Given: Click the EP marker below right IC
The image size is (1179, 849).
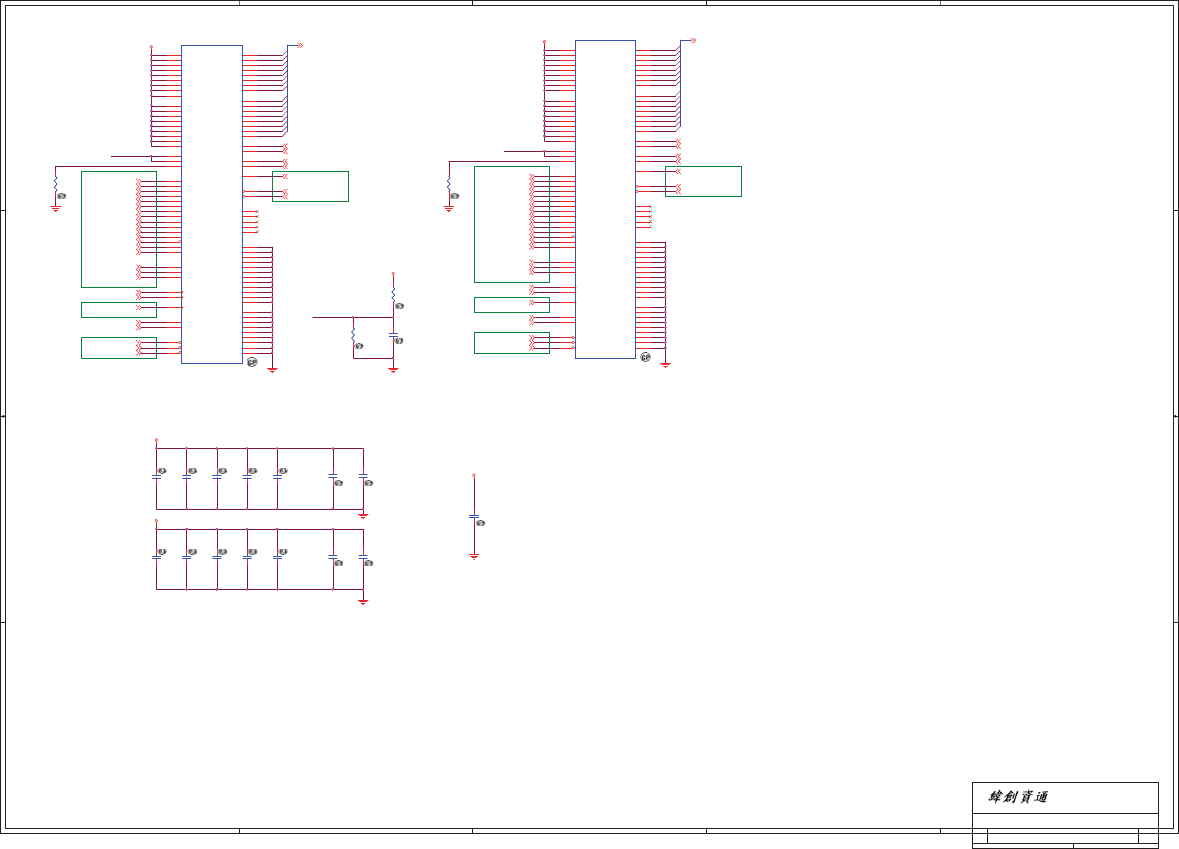Looking at the screenshot, I should coord(645,357).
